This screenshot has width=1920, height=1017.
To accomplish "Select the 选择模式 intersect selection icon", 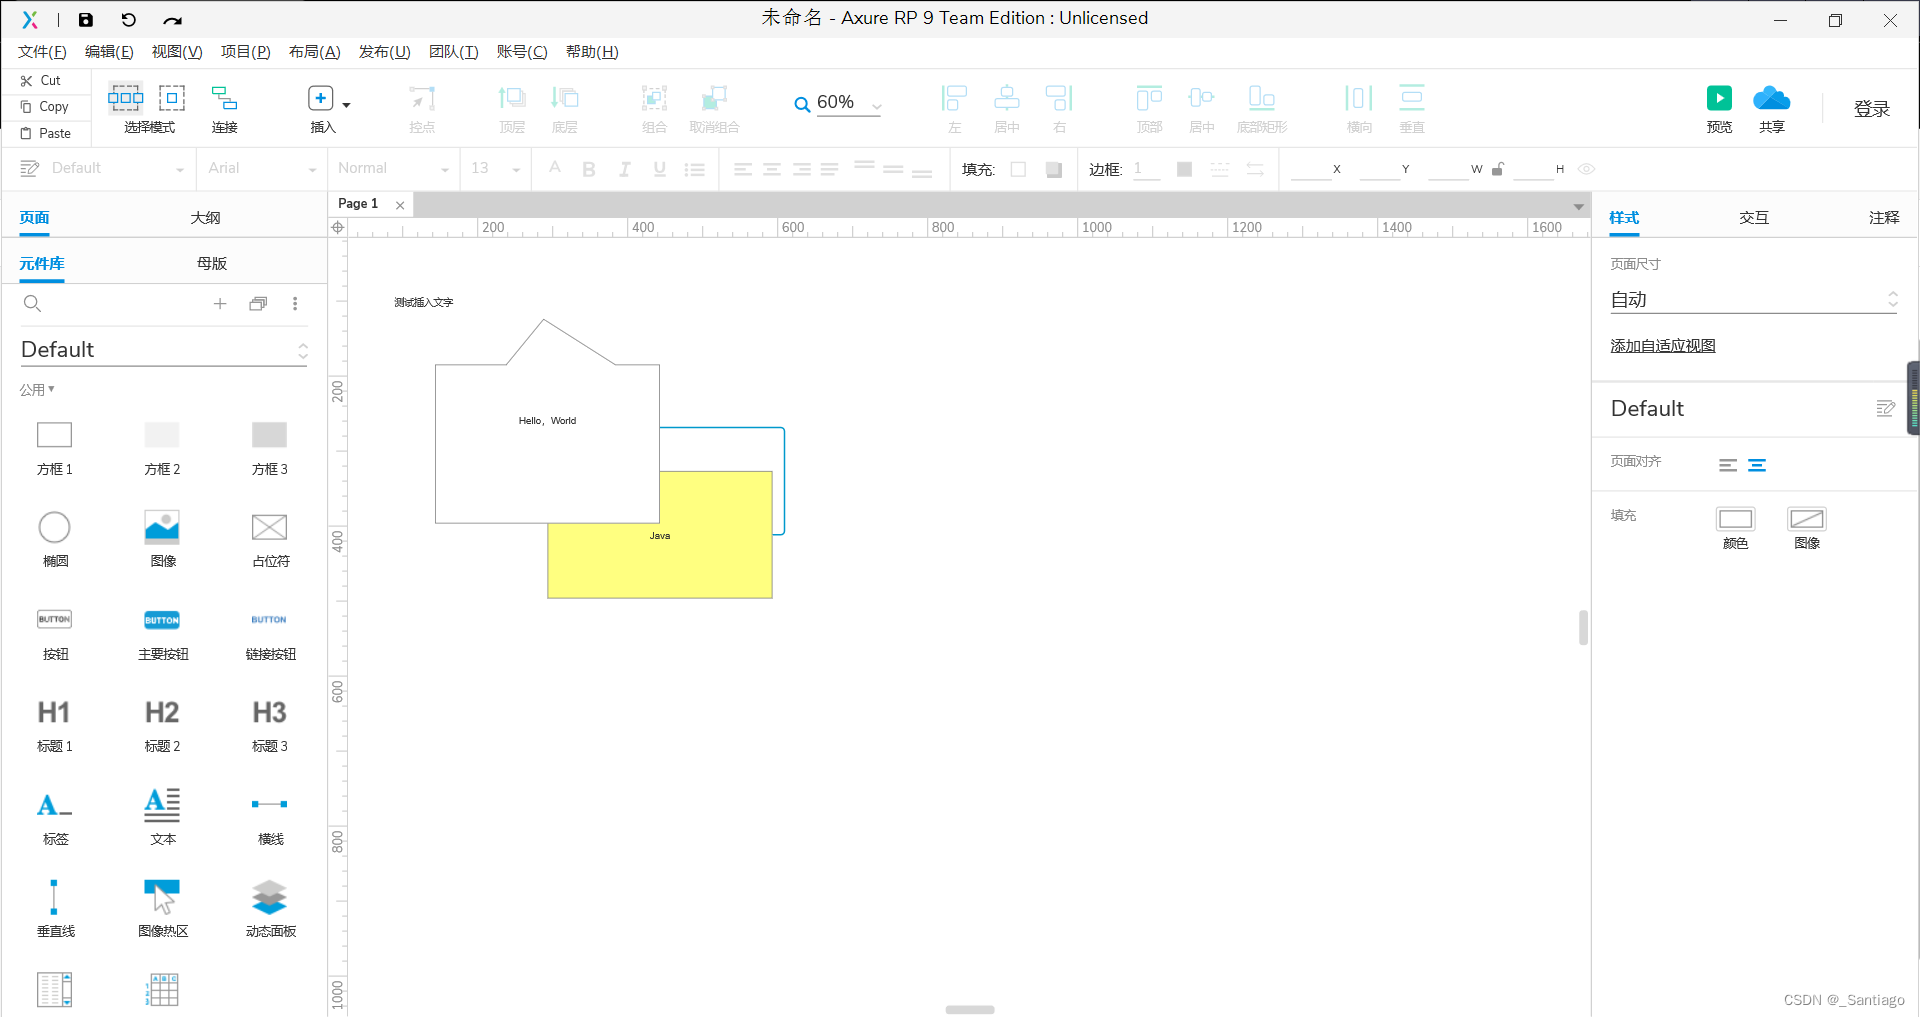I will click(126, 98).
